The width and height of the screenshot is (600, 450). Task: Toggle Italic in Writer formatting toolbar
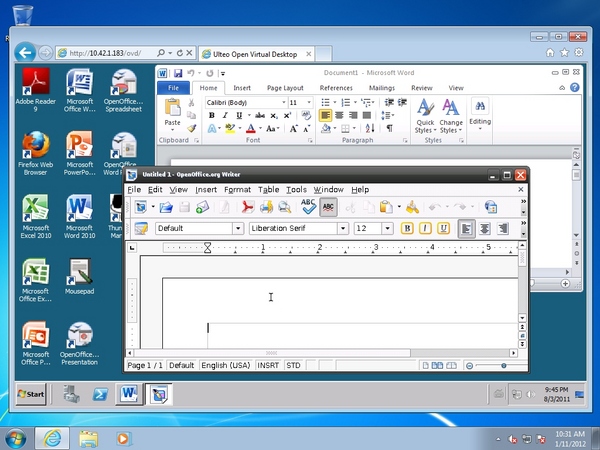[425, 228]
